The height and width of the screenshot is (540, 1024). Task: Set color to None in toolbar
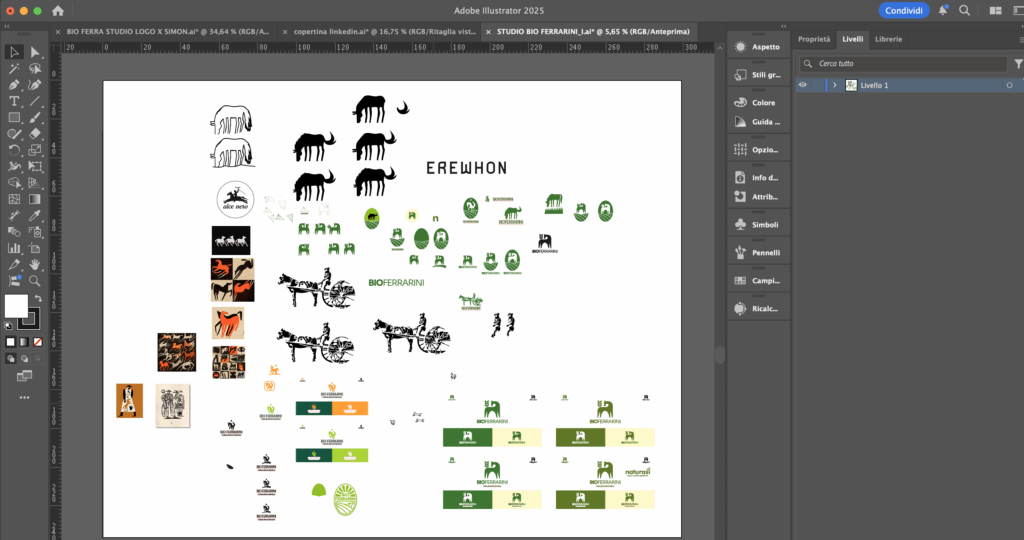point(37,341)
